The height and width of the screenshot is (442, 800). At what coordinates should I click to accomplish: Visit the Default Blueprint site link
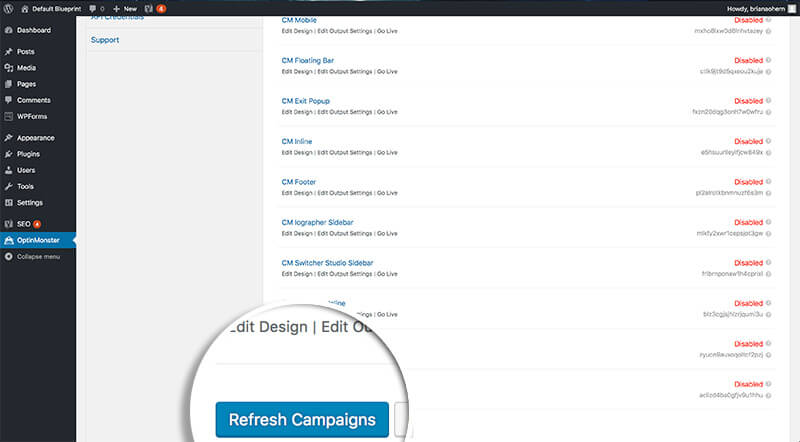[51, 9]
